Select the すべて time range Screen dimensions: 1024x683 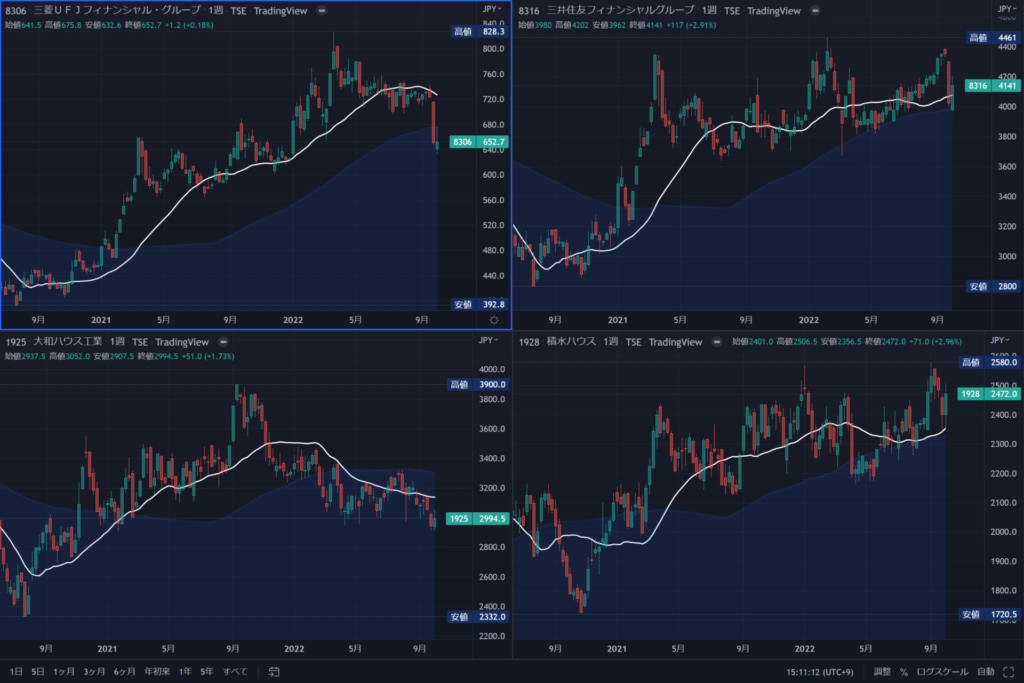[x=235, y=671]
